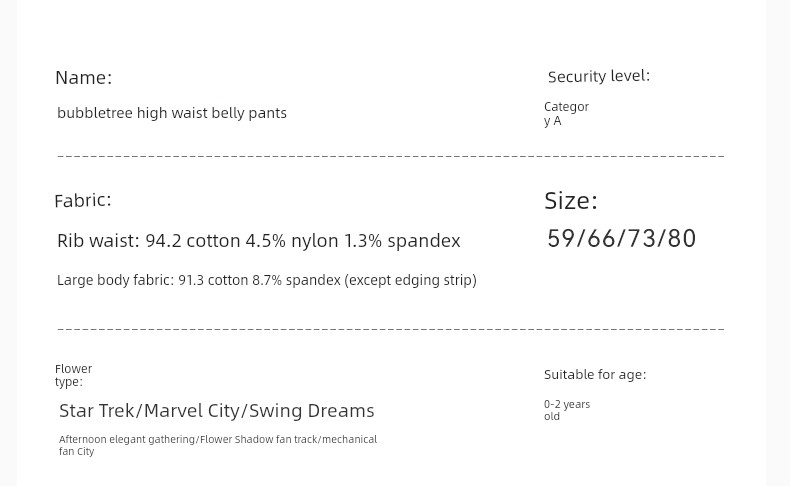Click the Large body fabric line
790x486 pixels.
pyautogui.click(x=267, y=280)
